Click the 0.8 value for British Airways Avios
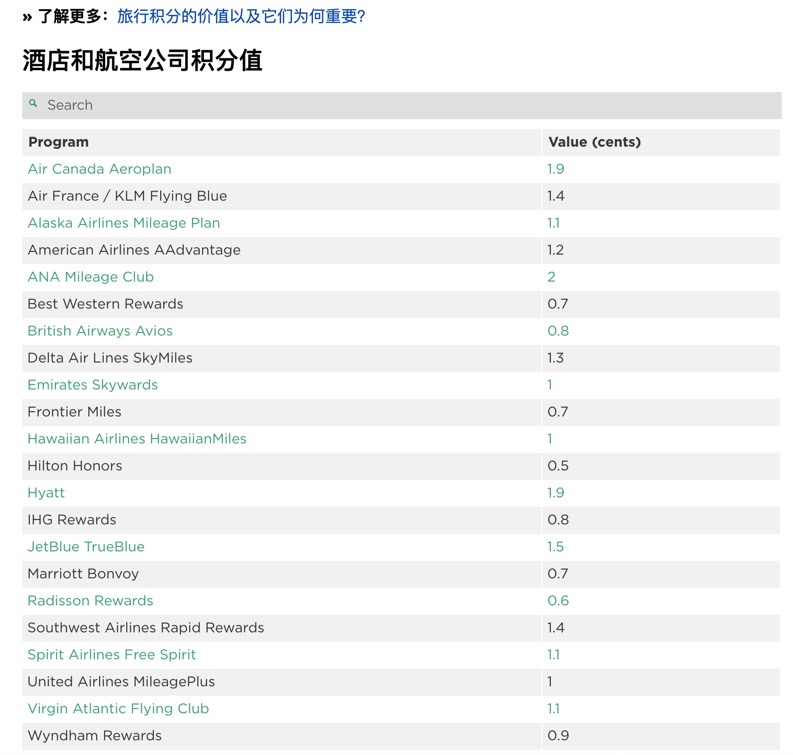Image resolution: width=793 pixels, height=755 pixels. pyautogui.click(x=558, y=331)
